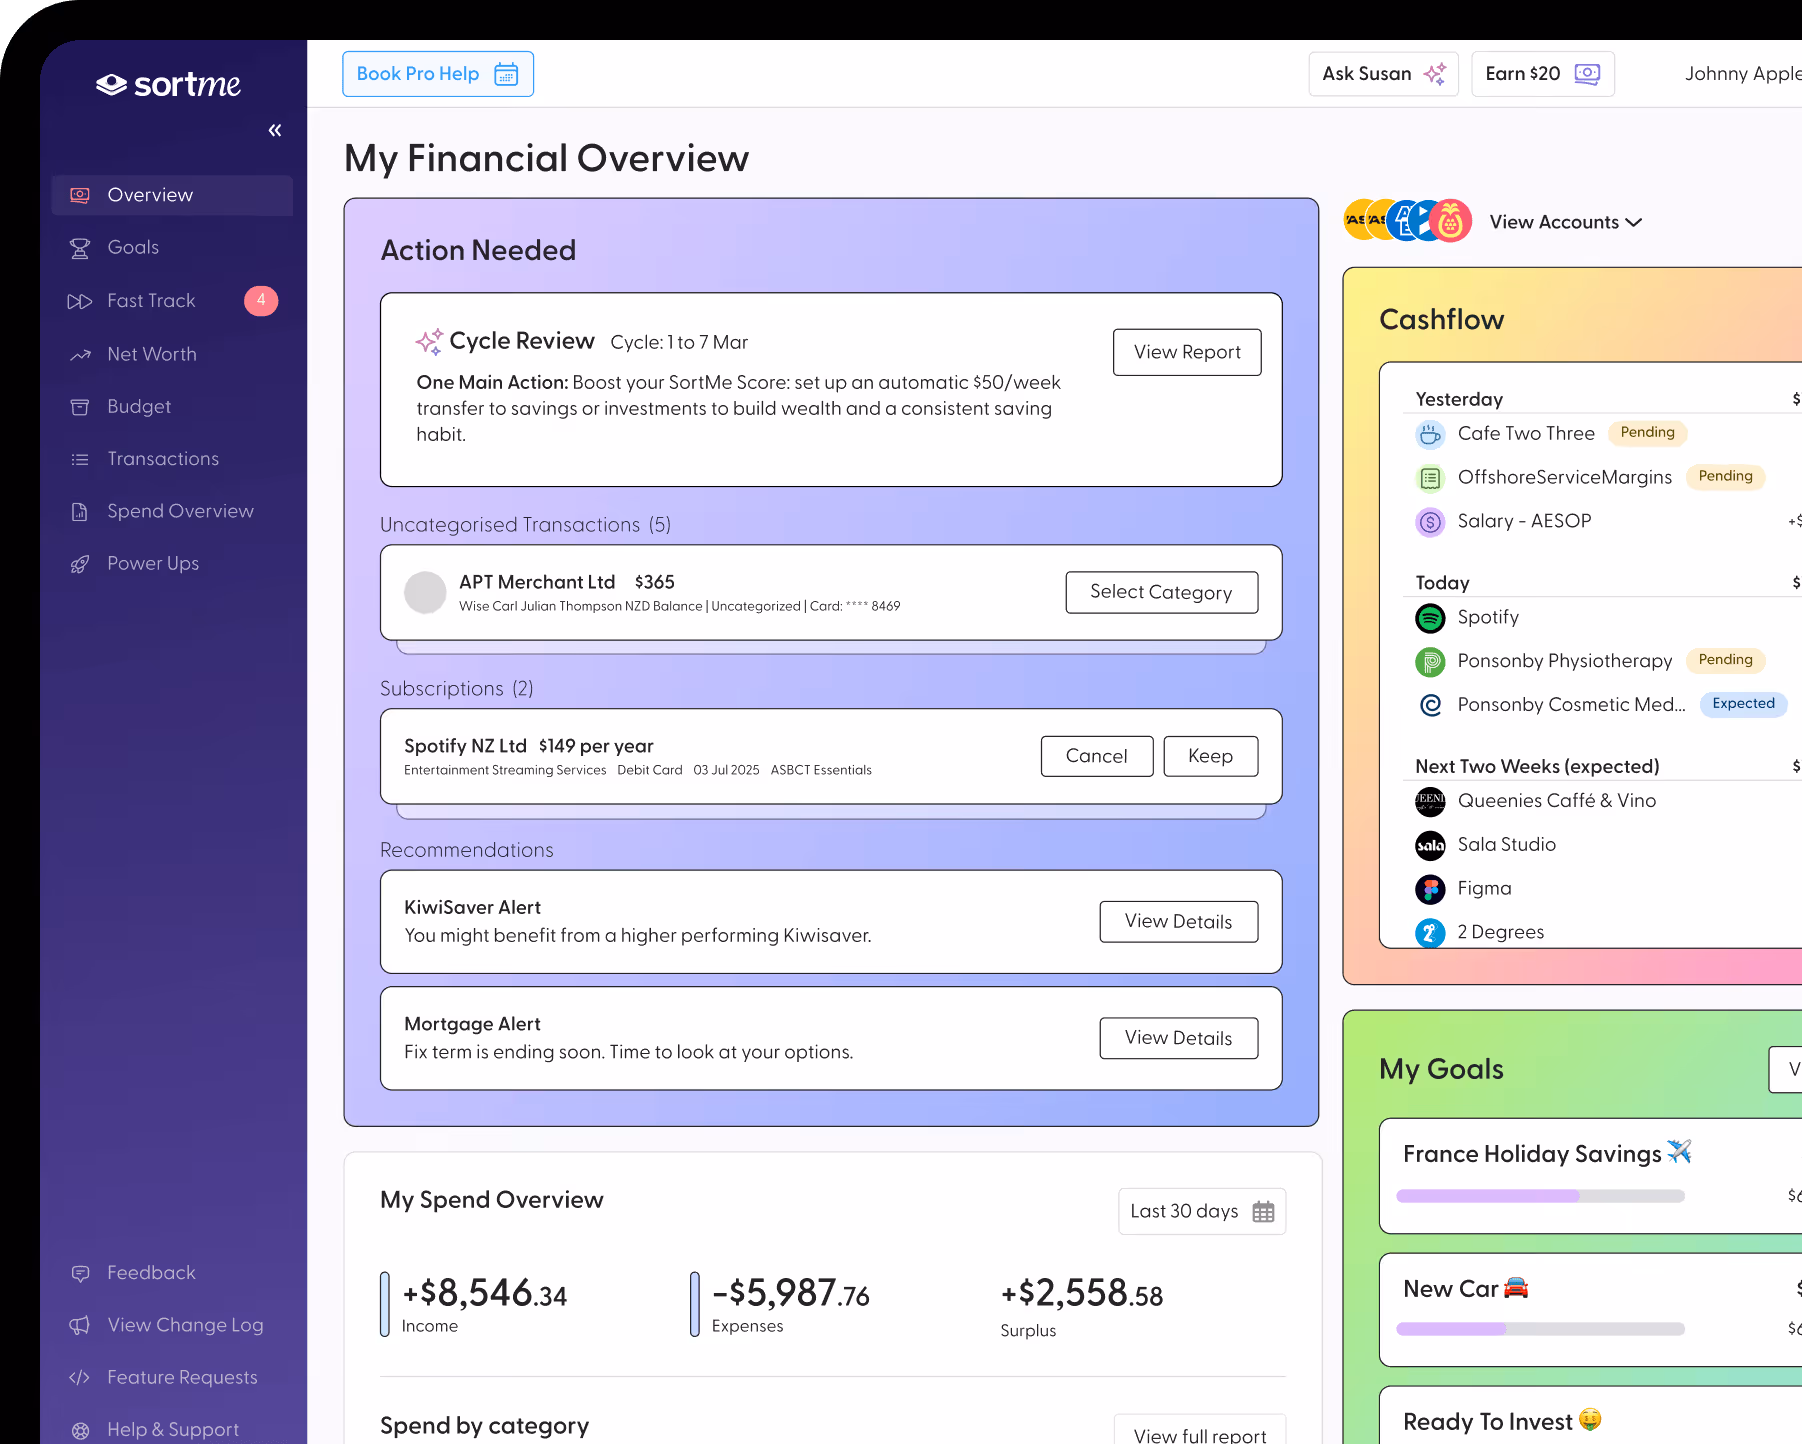Click the Net Worth trend icon
Viewport: 1802px width, 1444px height.
80,353
